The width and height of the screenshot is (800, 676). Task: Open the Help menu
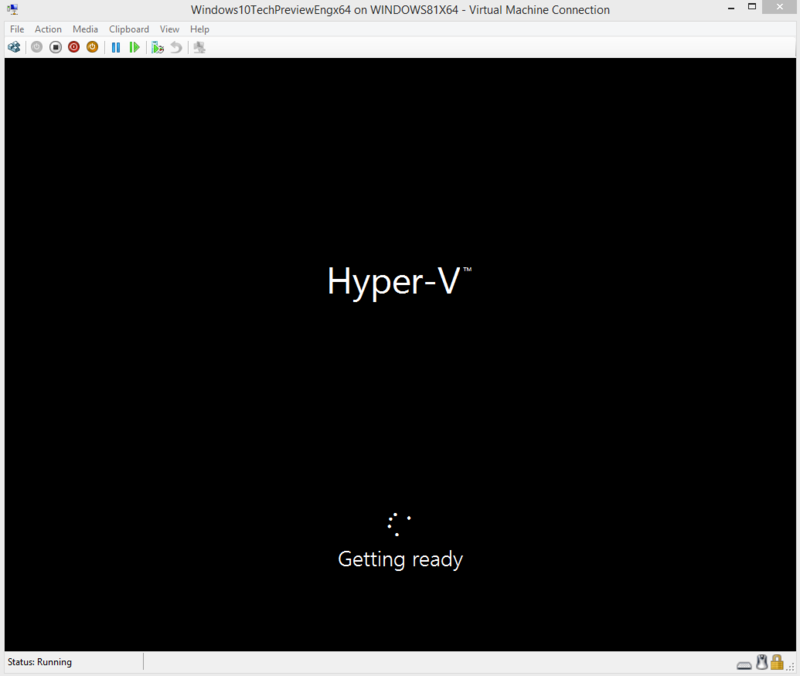pos(199,29)
